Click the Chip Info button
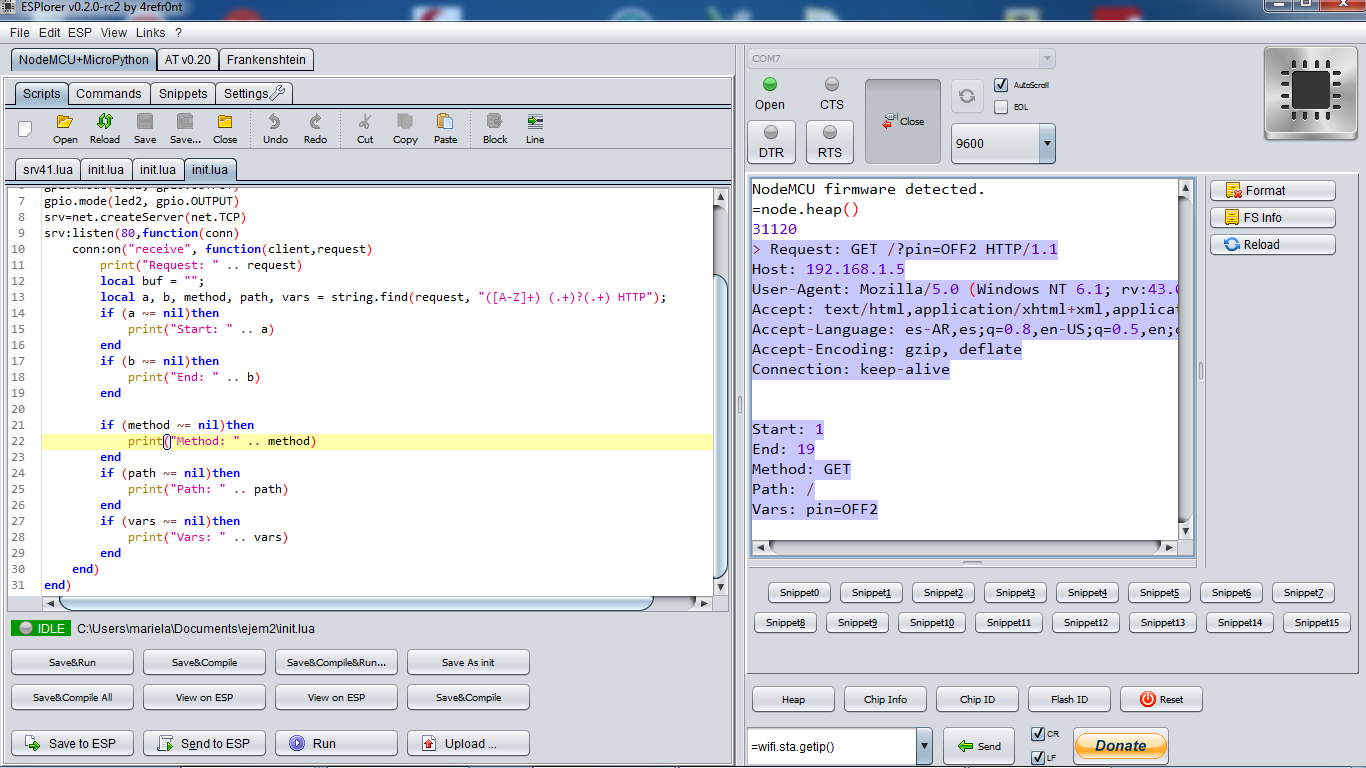 pos(885,699)
